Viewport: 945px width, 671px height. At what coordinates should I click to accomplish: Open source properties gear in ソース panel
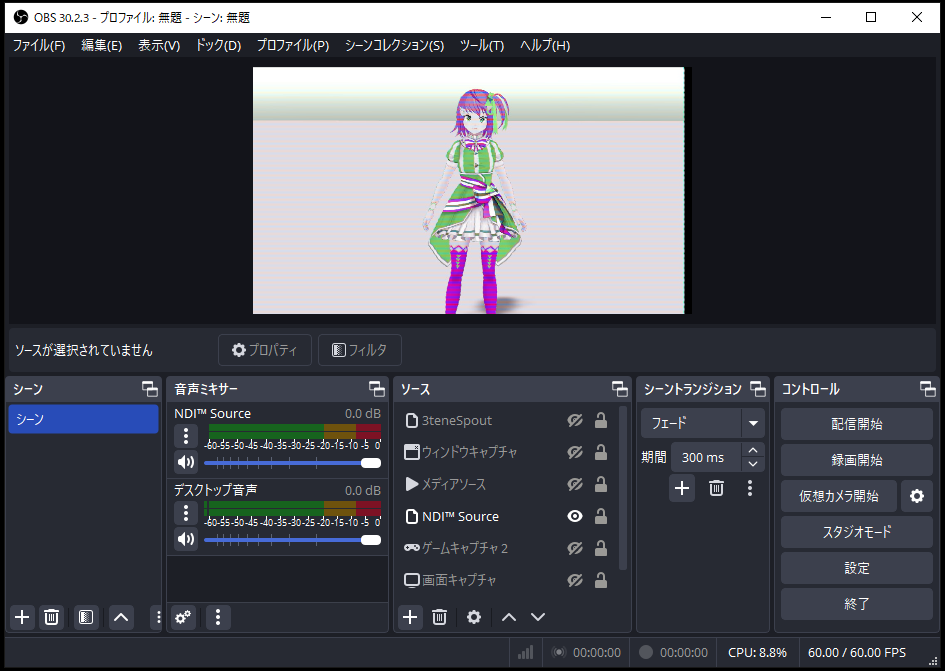click(x=474, y=617)
